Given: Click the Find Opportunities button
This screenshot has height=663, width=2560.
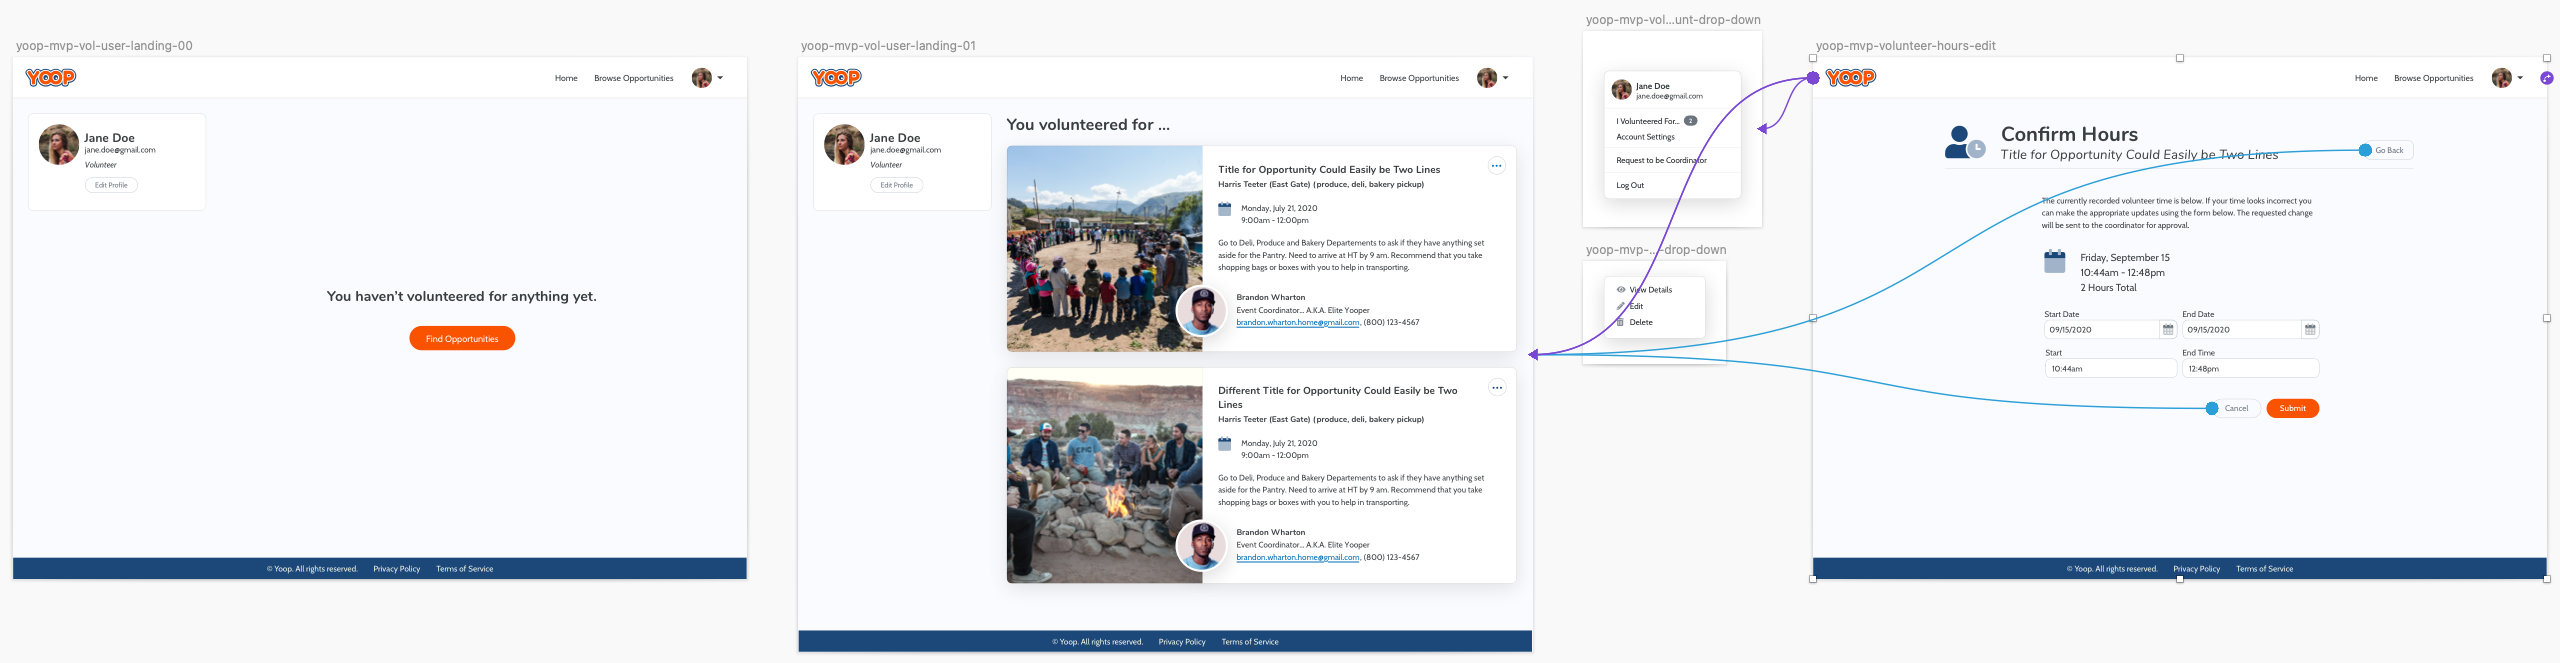Looking at the screenshot, I should tap(462, 338).
